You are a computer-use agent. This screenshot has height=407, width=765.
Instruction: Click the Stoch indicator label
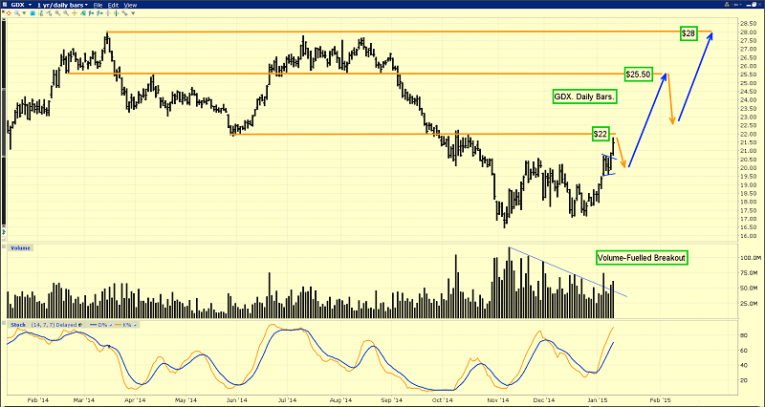[18, 325]
